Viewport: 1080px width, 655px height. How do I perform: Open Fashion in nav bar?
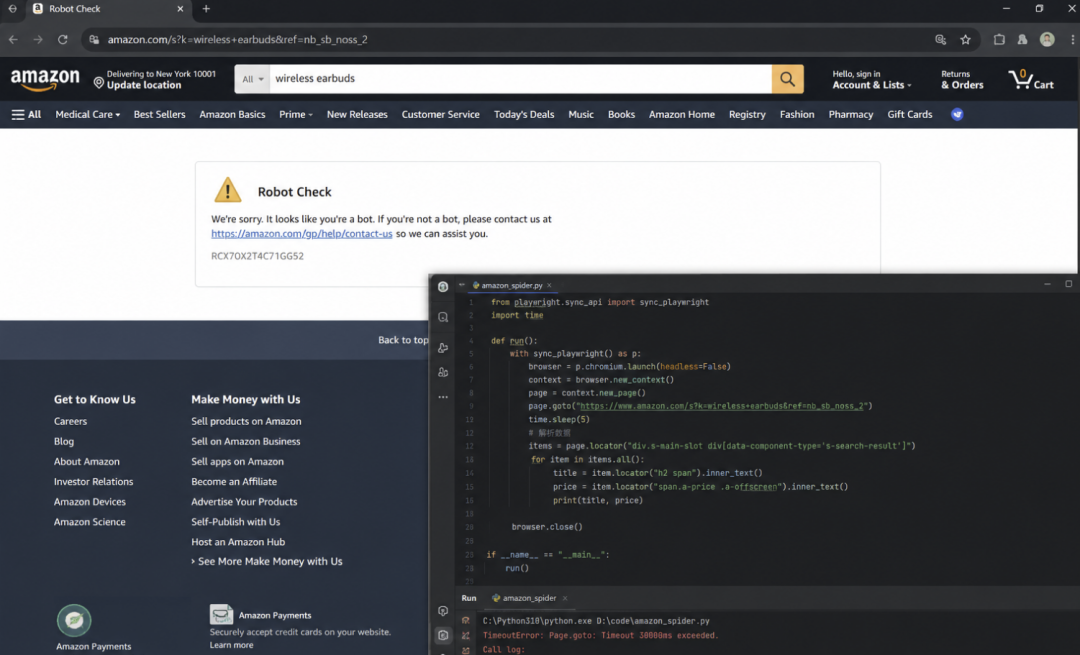click(x=796, y=114)
